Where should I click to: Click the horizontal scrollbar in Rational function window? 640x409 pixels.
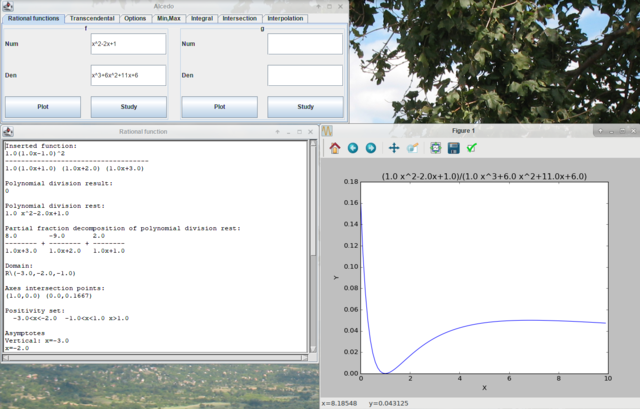point(155,358)
